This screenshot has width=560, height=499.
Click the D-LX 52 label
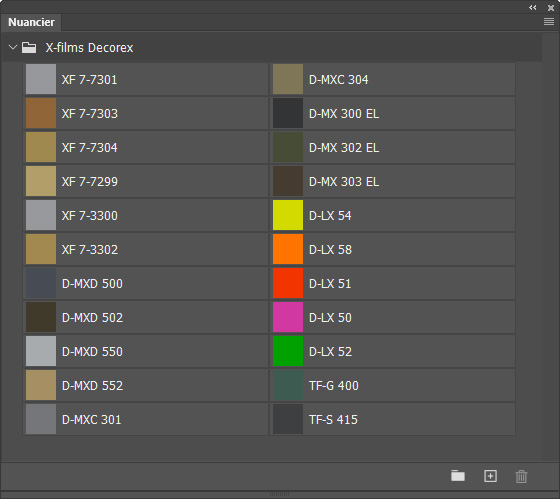(330, 351)
